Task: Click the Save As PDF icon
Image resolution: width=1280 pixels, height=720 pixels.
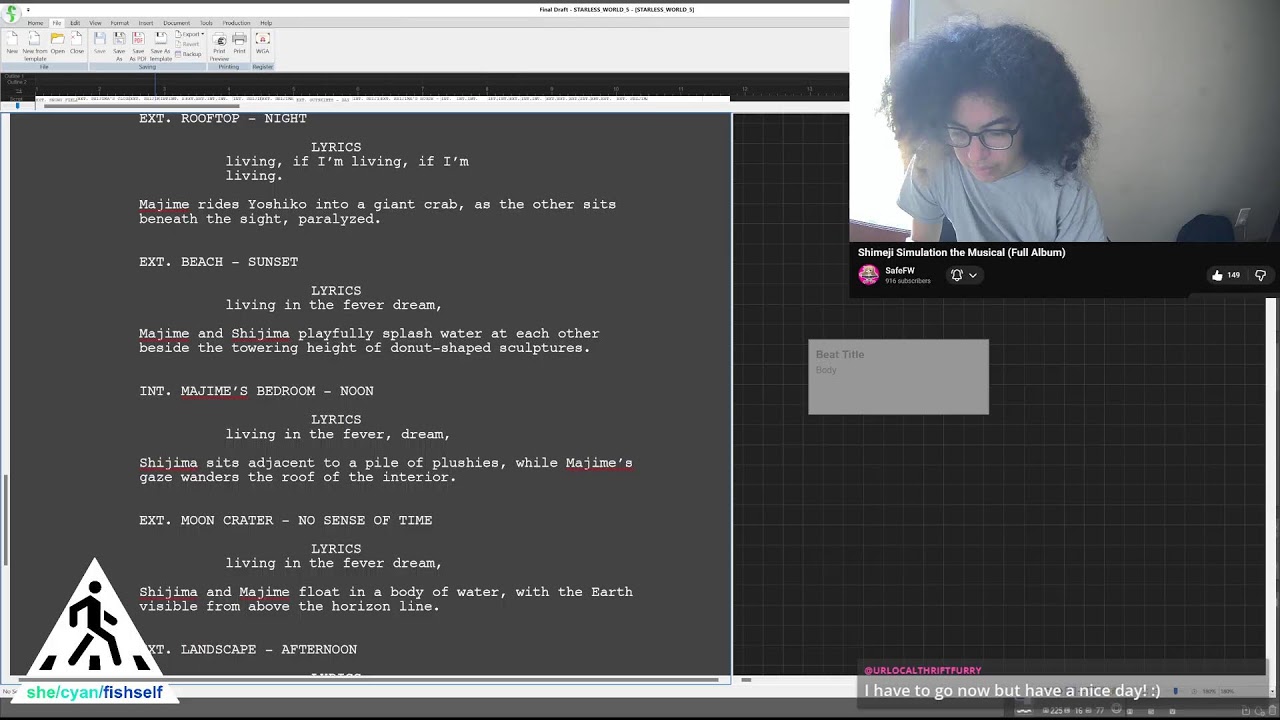Action: pyautogui.click(x=138, y=45)
